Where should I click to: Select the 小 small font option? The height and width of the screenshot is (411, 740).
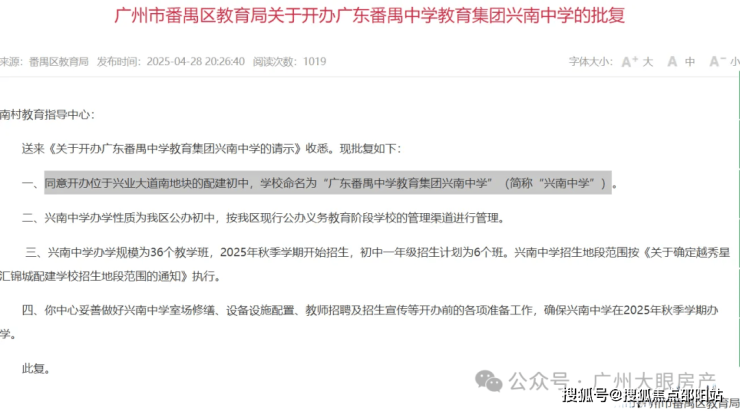coord(735,62)
